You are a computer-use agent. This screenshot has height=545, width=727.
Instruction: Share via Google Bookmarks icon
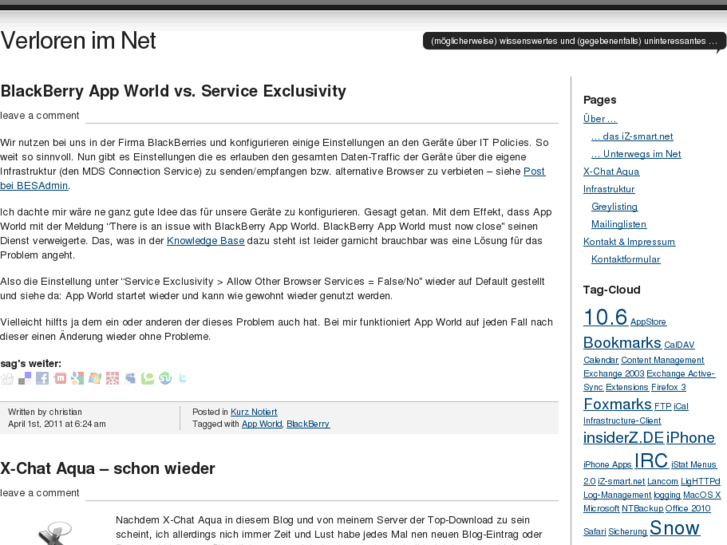coord(77,378)
